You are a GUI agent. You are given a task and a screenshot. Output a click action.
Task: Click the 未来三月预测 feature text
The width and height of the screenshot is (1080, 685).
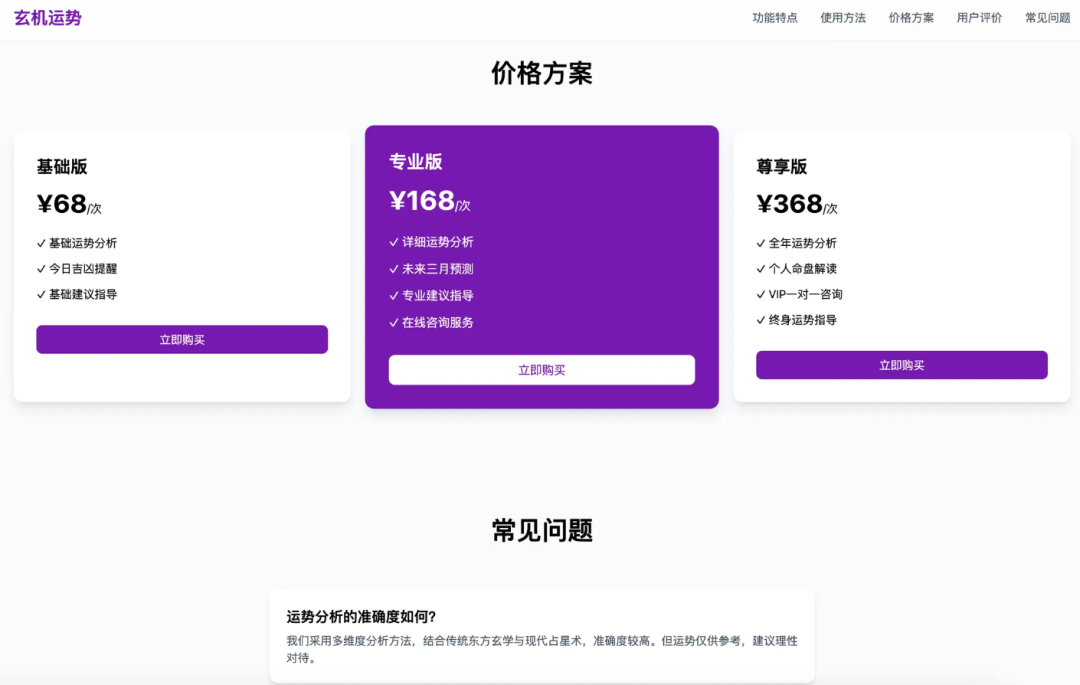(437, 268)
